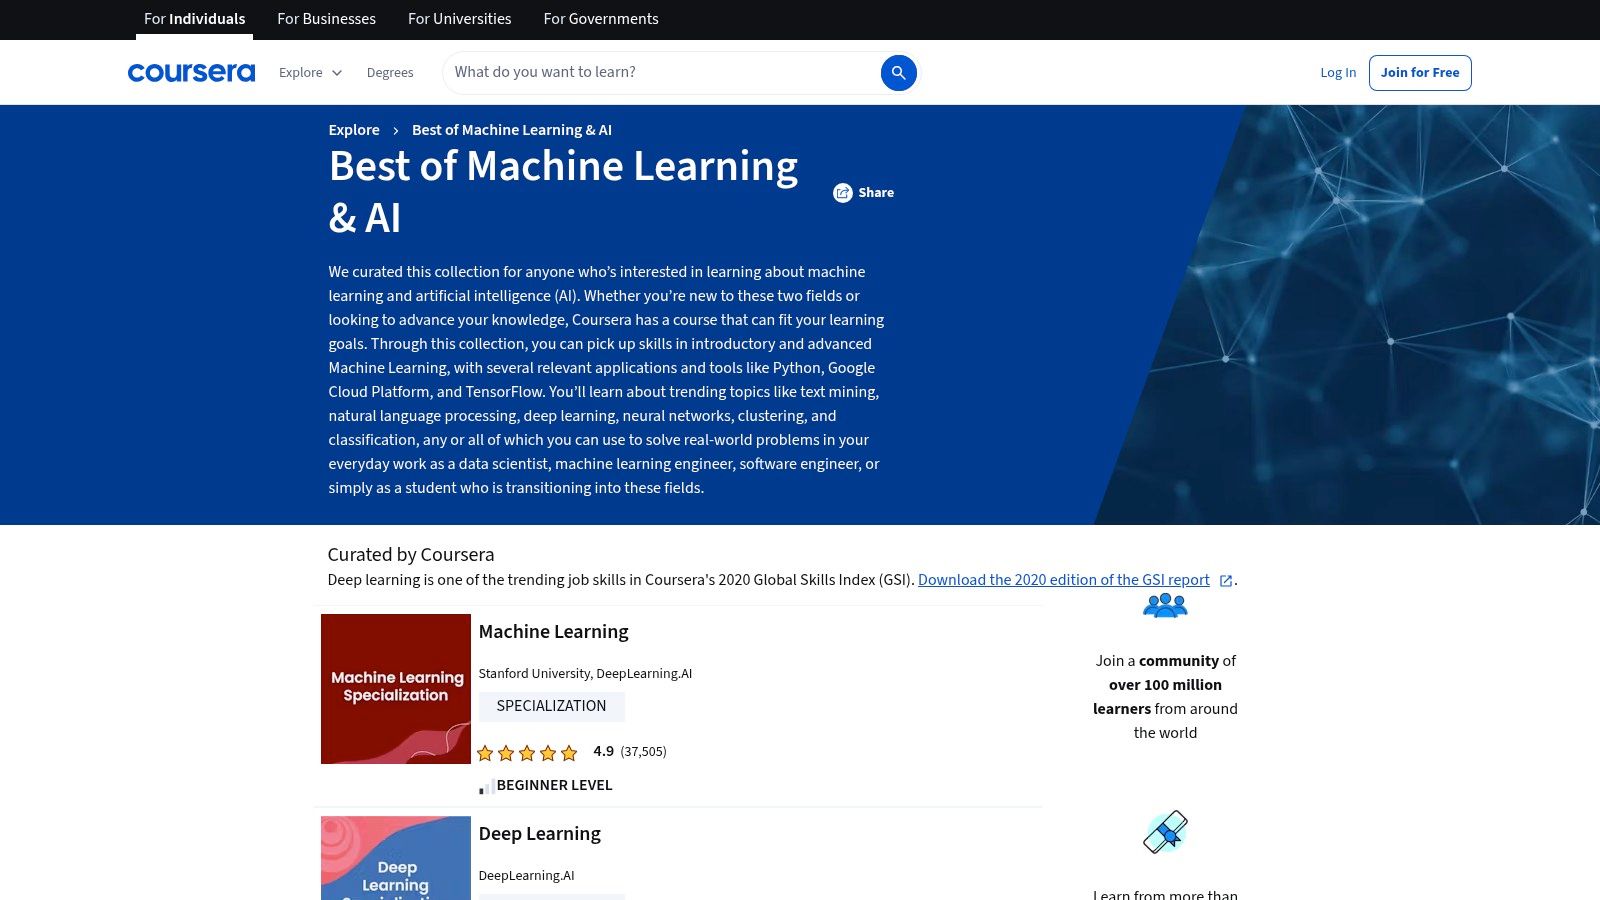The width and height of the screenshot is (1600, 900).
Task: Click the beginner level bars icon
Action: 486,786
